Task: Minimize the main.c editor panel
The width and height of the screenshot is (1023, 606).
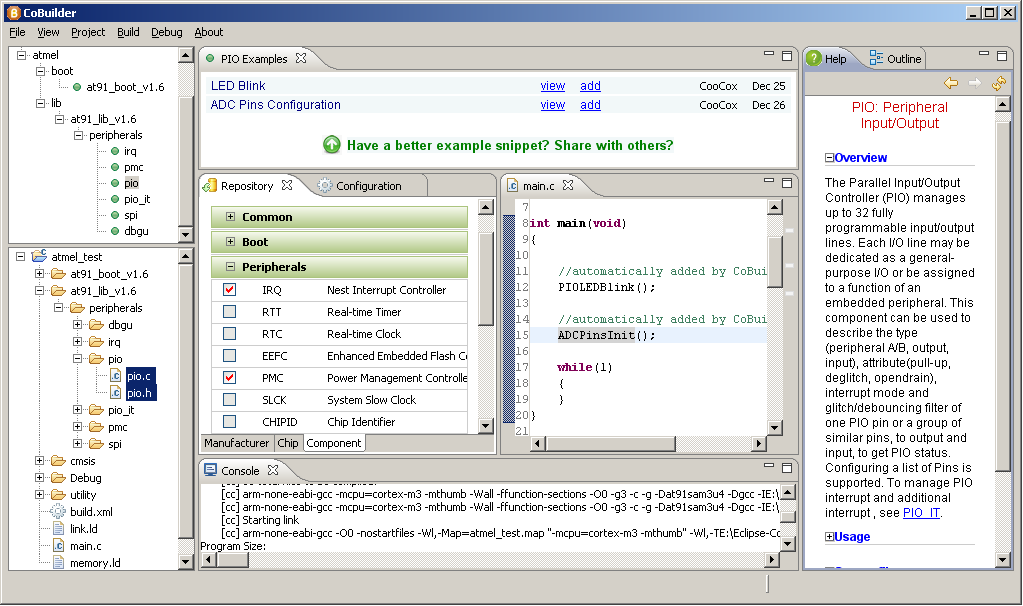Action: pos(769,181)
